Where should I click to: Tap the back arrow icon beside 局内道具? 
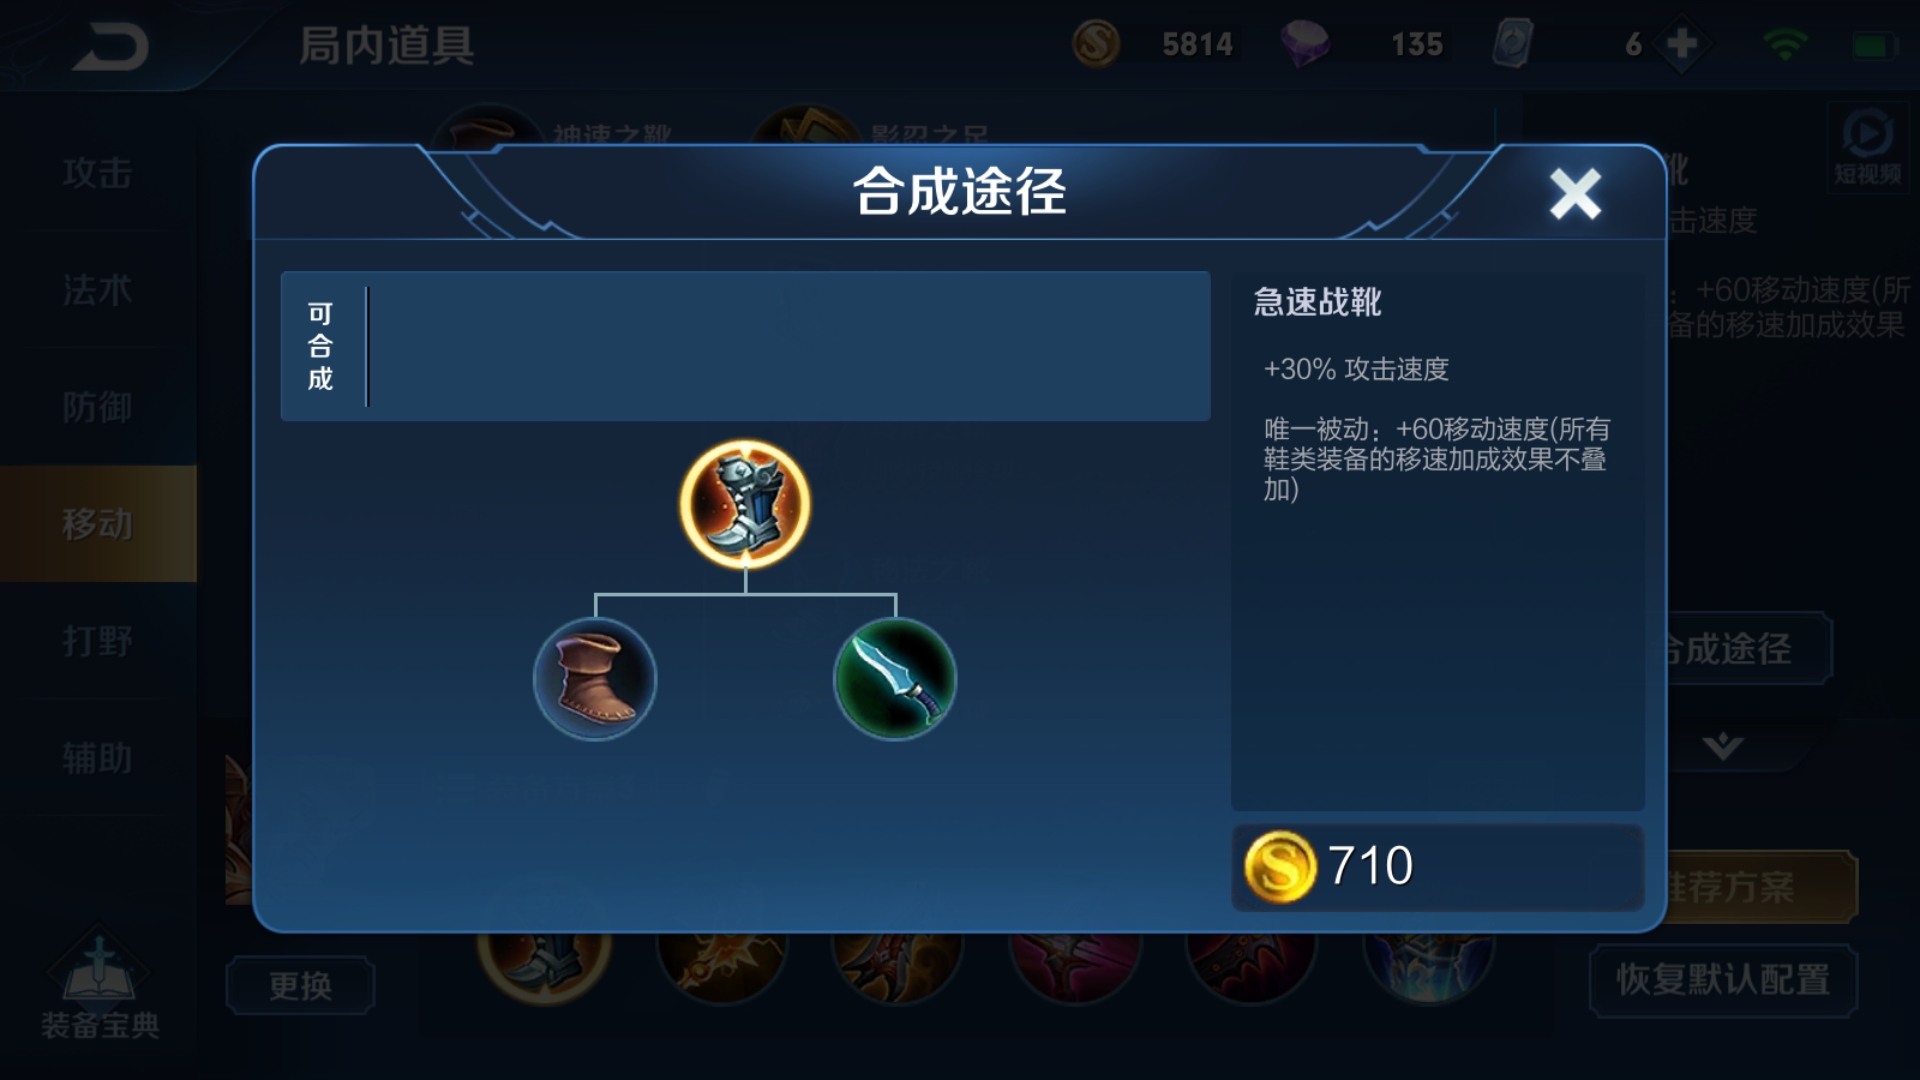(110, 47)
